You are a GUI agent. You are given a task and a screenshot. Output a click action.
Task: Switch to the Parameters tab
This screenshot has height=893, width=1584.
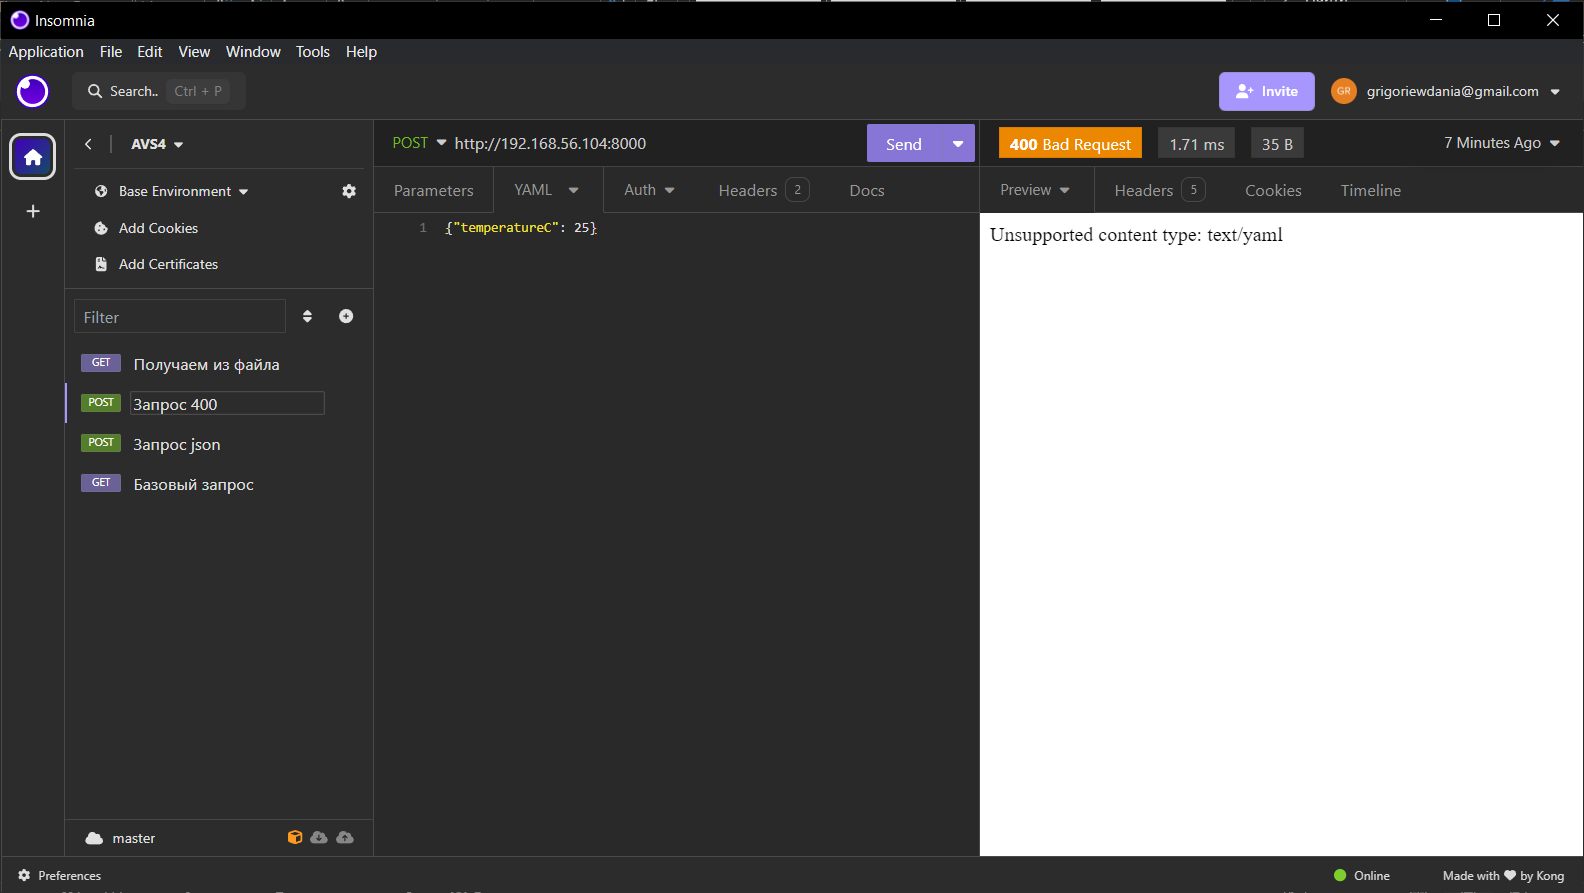coord(434,190)
